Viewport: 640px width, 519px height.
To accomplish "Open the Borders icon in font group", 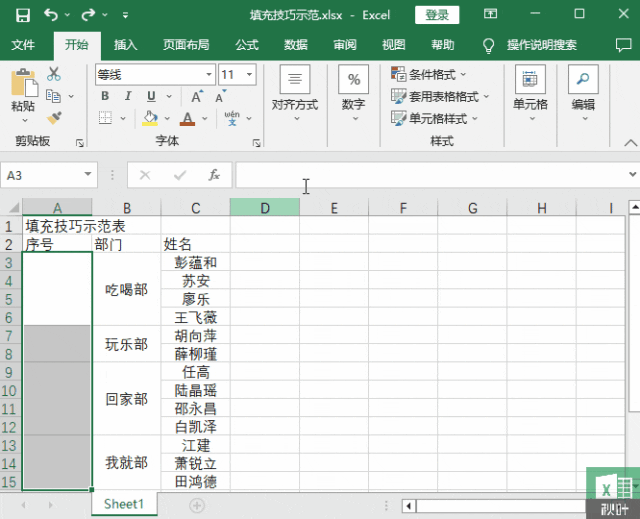I will 105,118.
